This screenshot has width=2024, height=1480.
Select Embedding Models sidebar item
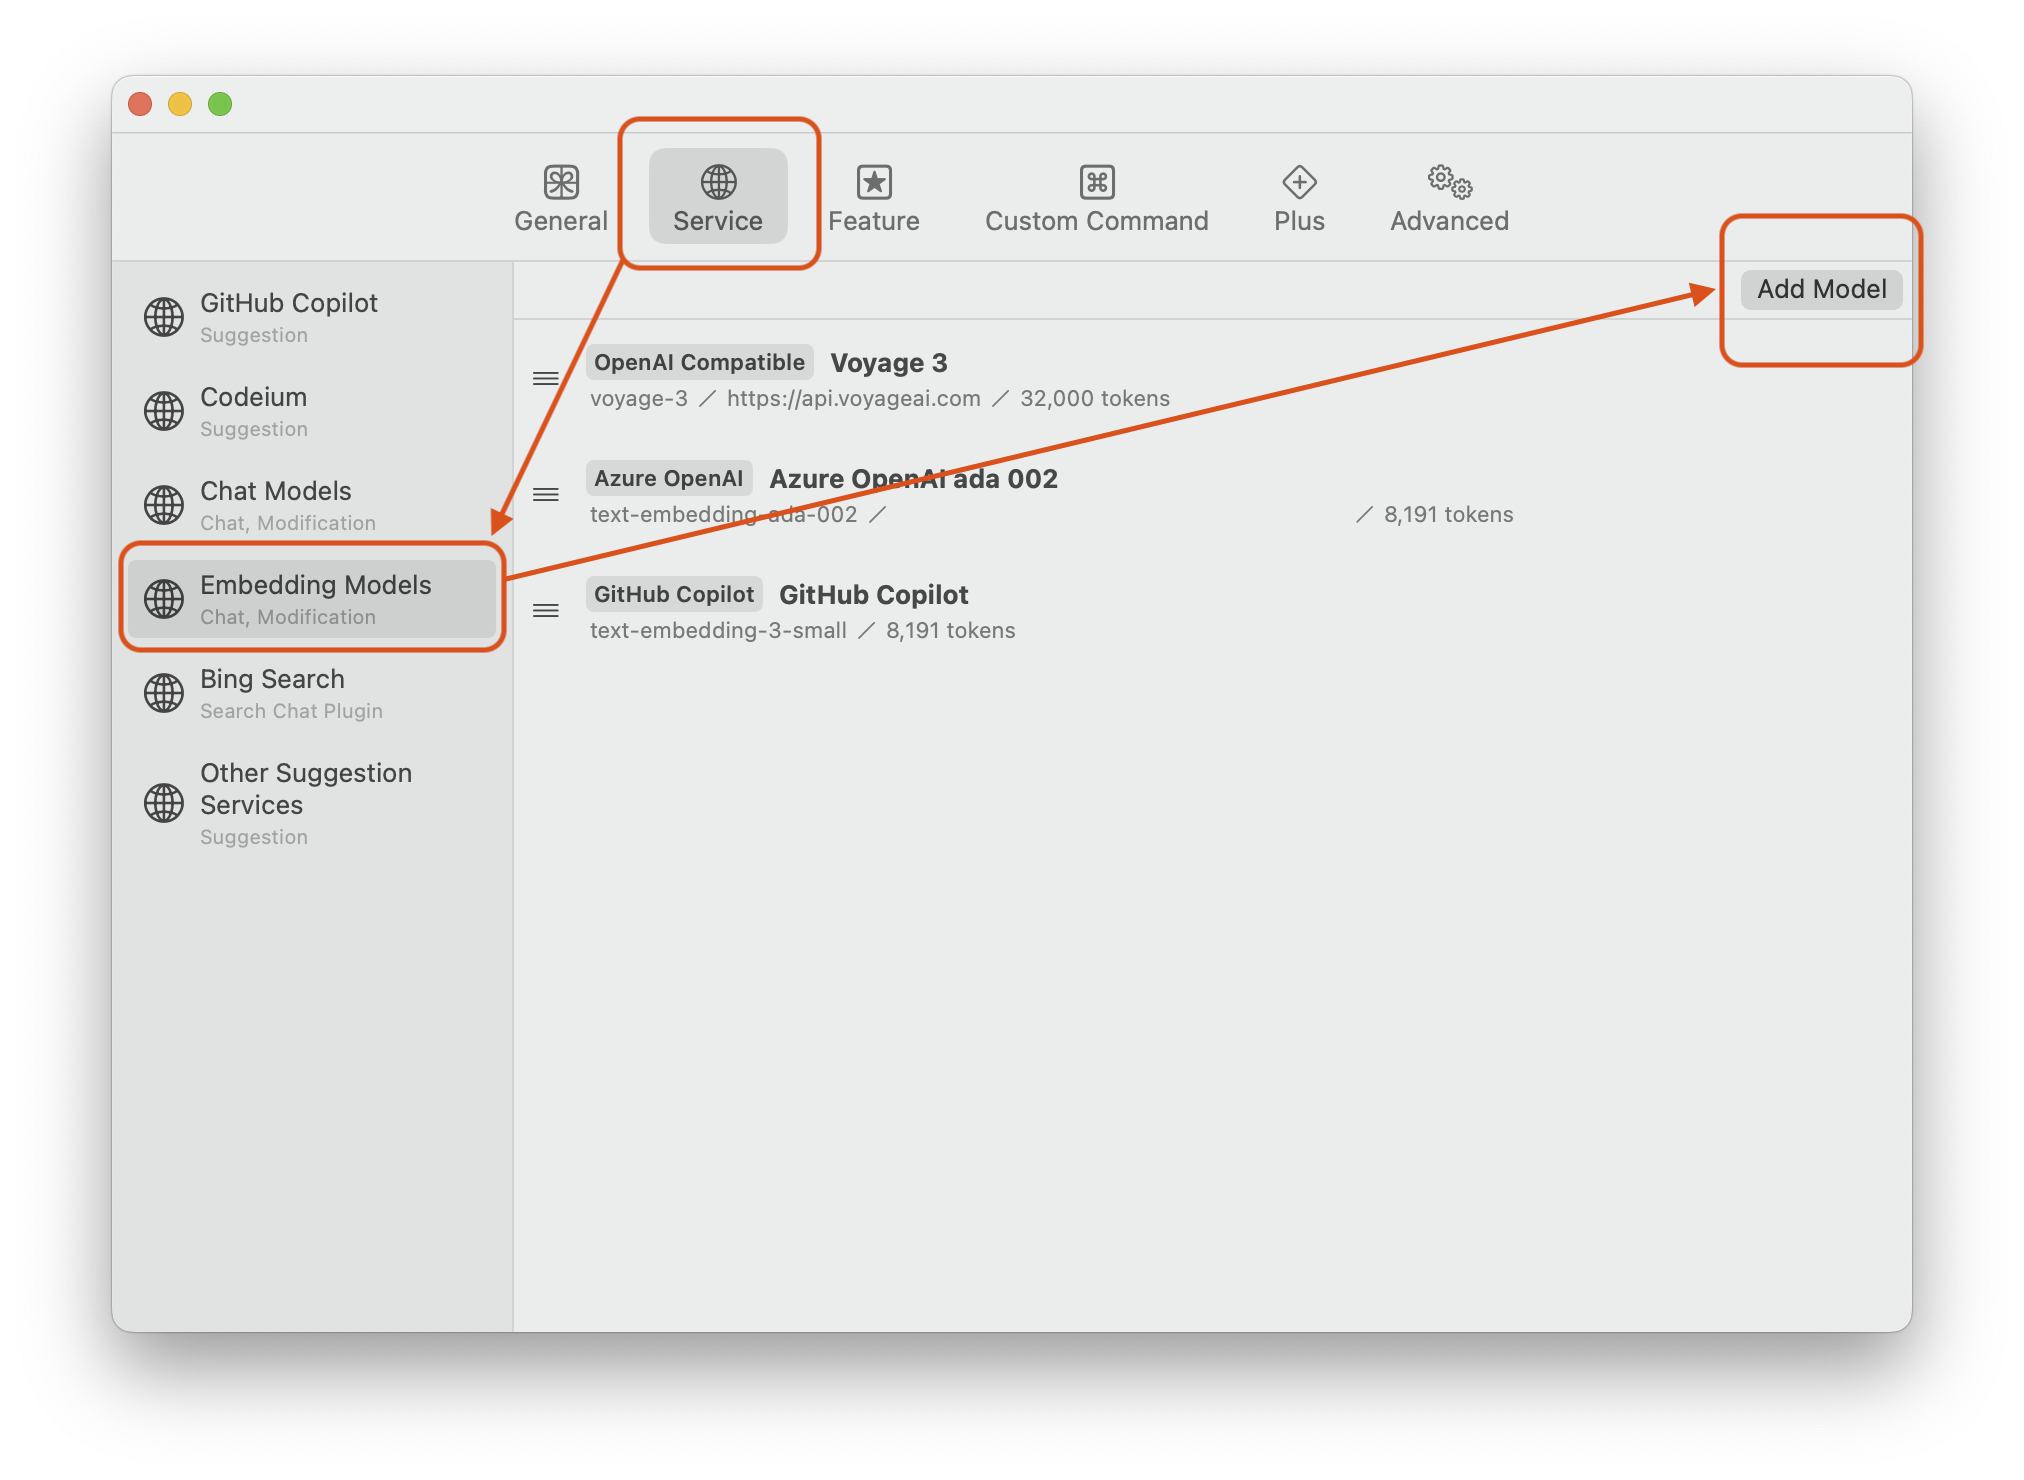point(315,598)
